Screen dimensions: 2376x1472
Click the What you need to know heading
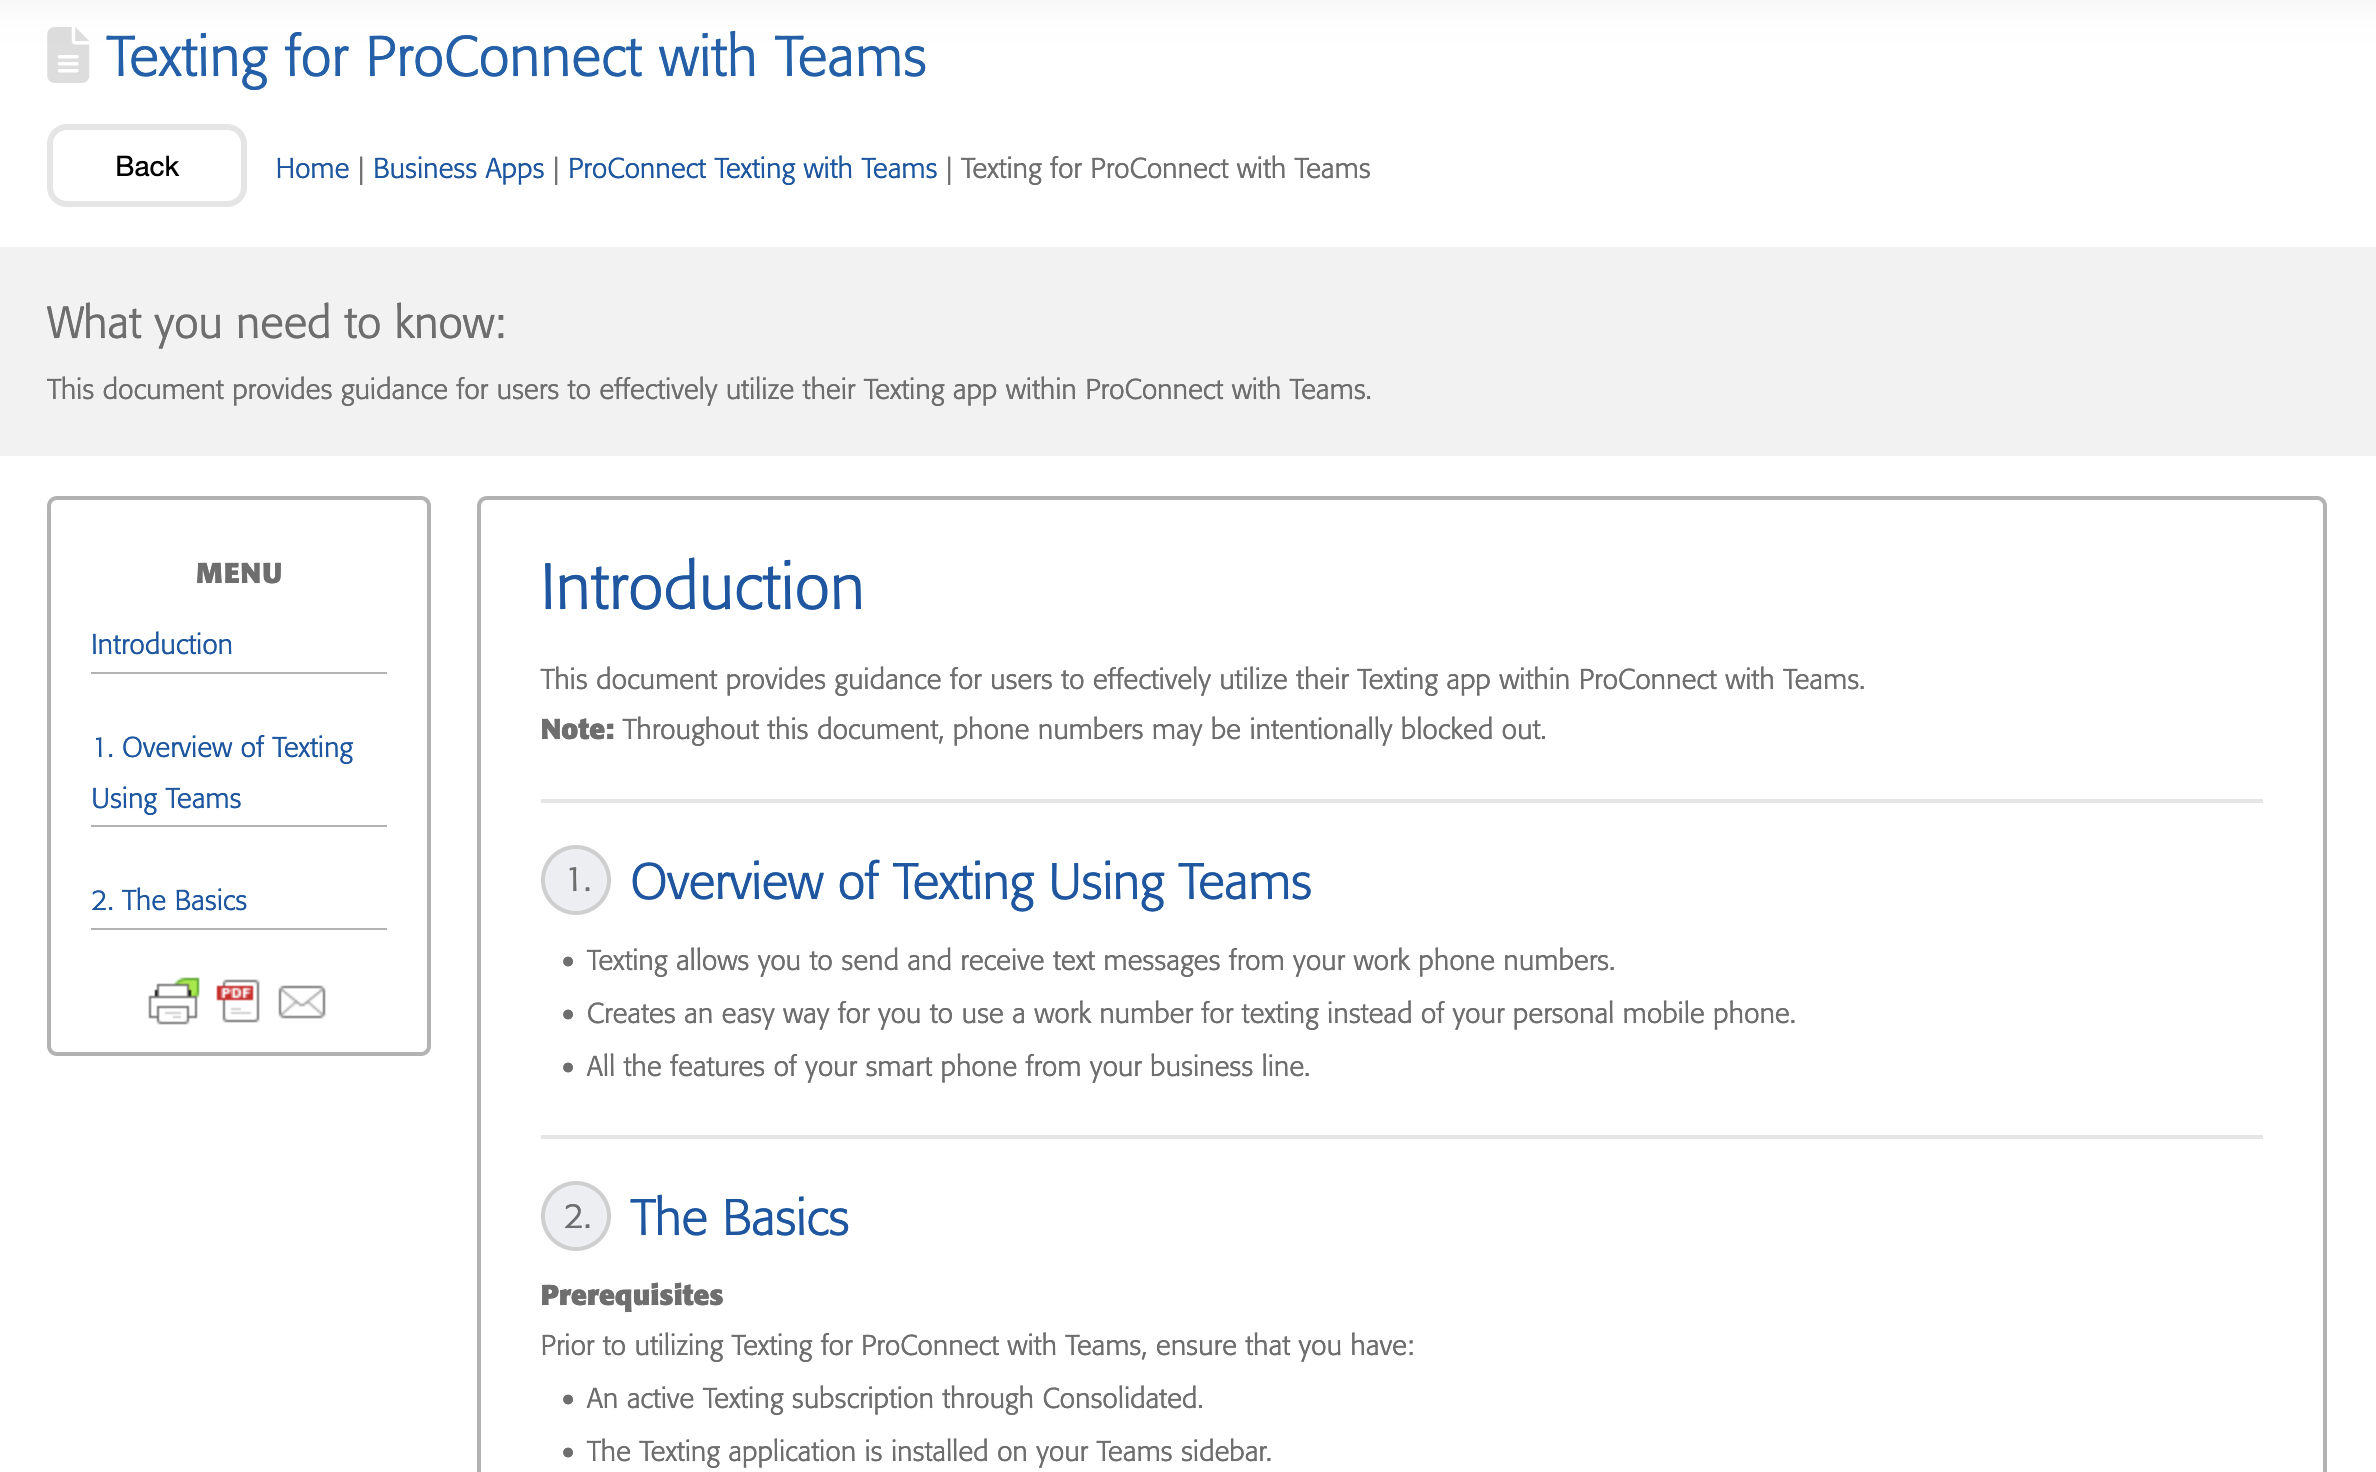[x=276, y=323]
